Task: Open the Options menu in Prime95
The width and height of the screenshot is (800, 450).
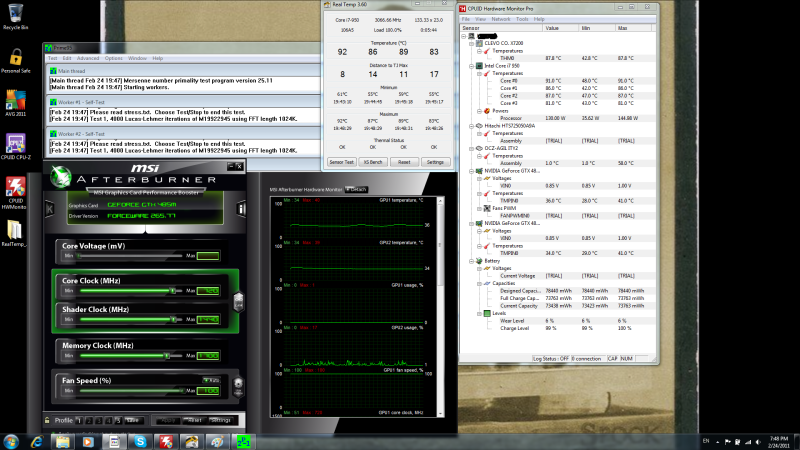Action: click(113, 58)
